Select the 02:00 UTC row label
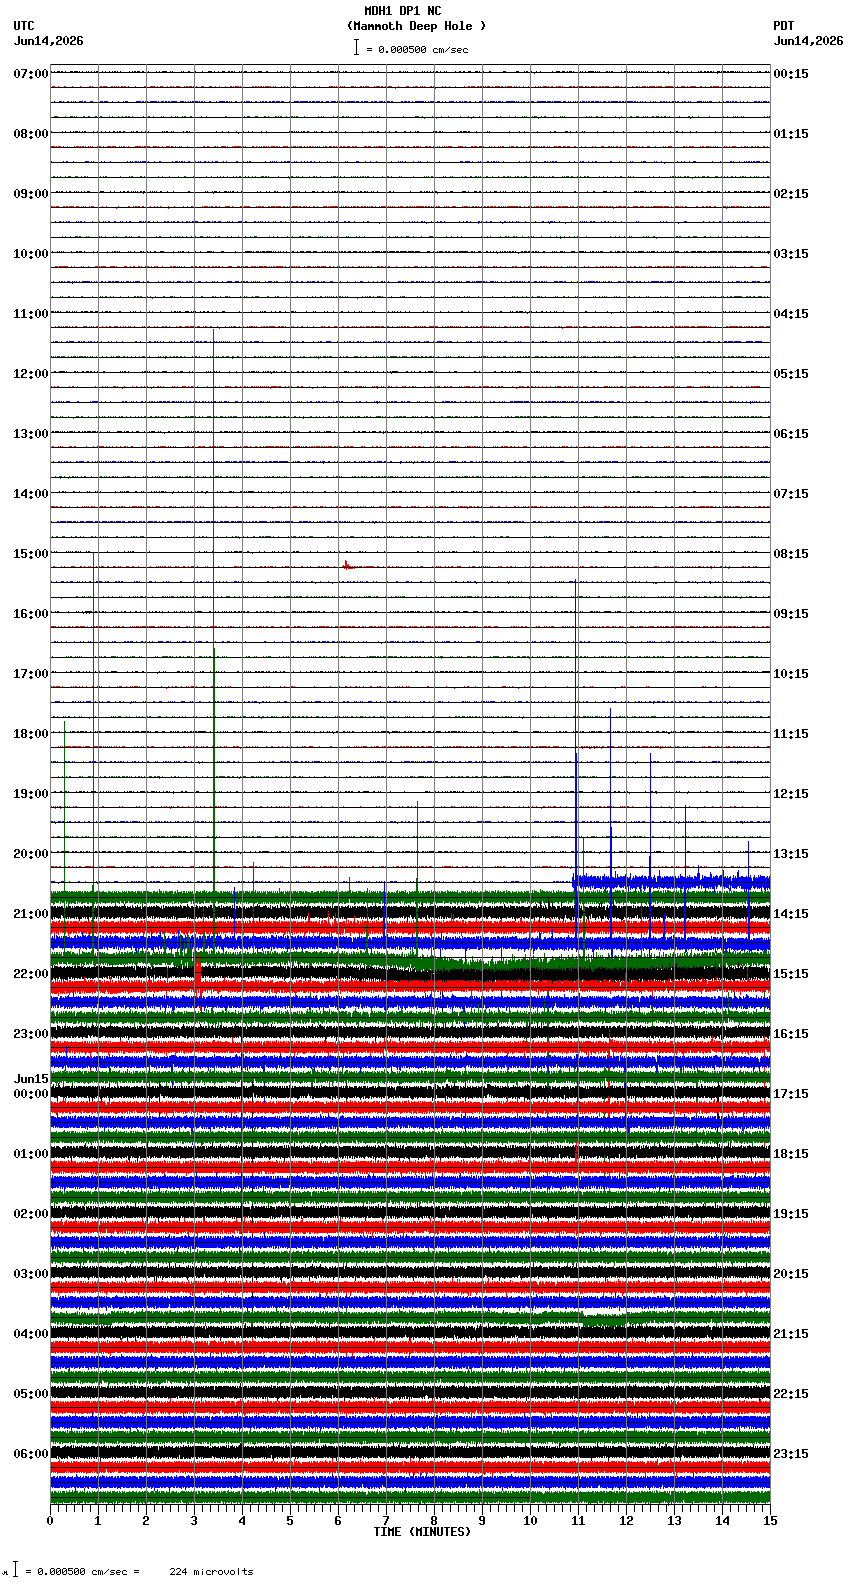The width and height of the screenshot is (850, 1584). (31, 1214)
